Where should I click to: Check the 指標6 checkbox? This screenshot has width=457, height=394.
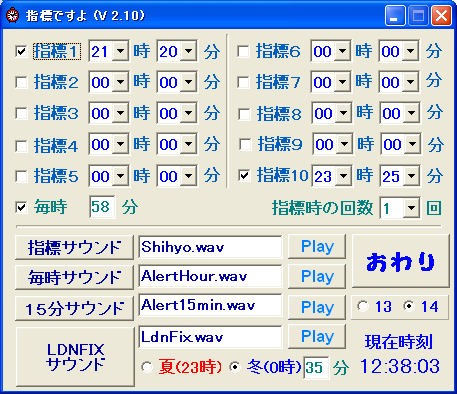pos(243,52)
